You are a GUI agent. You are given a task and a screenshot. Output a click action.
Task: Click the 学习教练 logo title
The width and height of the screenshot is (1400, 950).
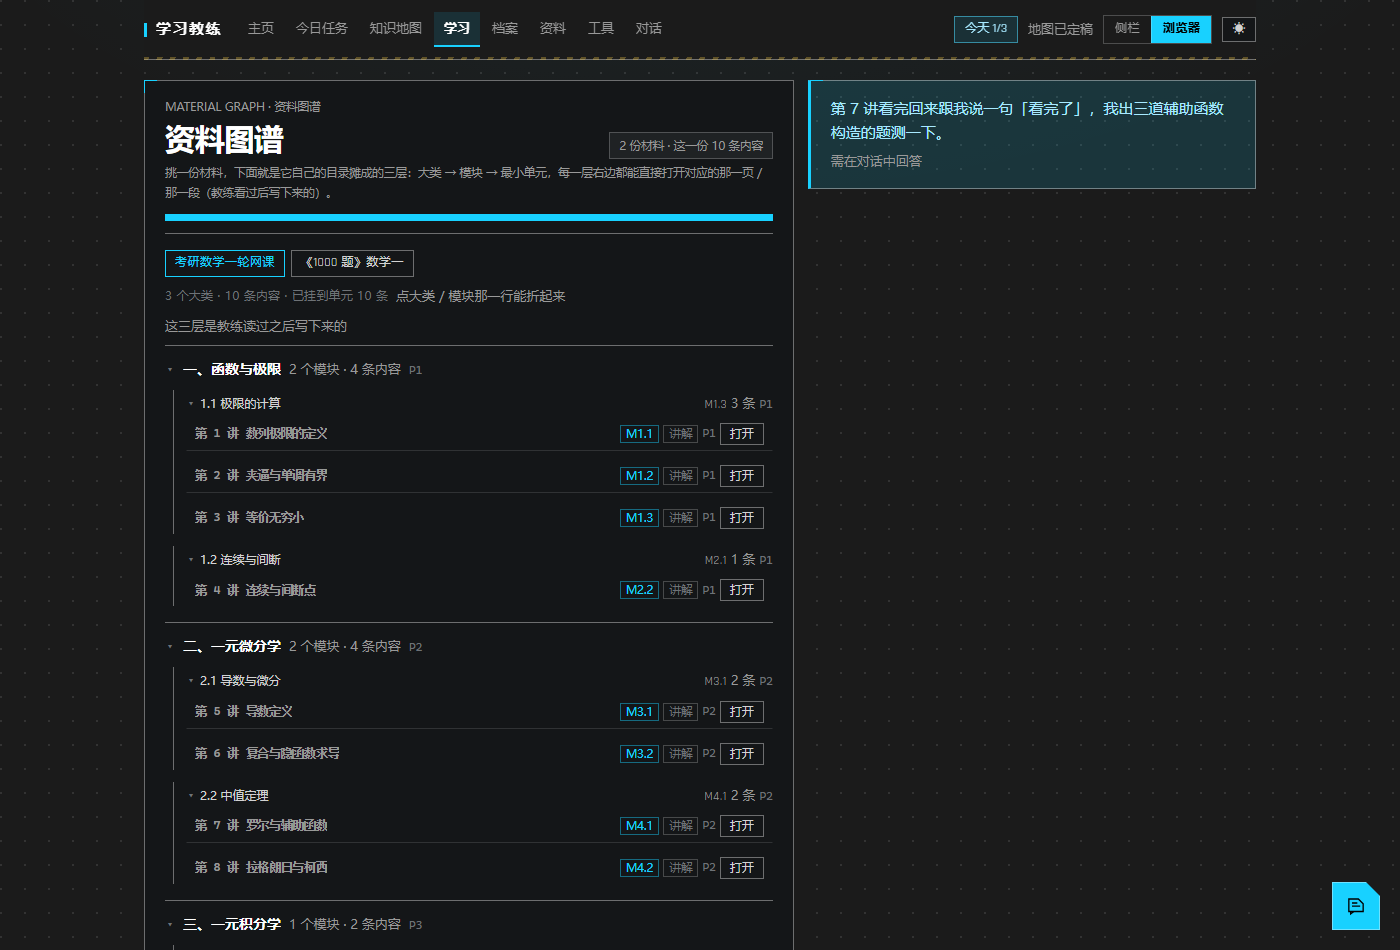click(188, 29)
